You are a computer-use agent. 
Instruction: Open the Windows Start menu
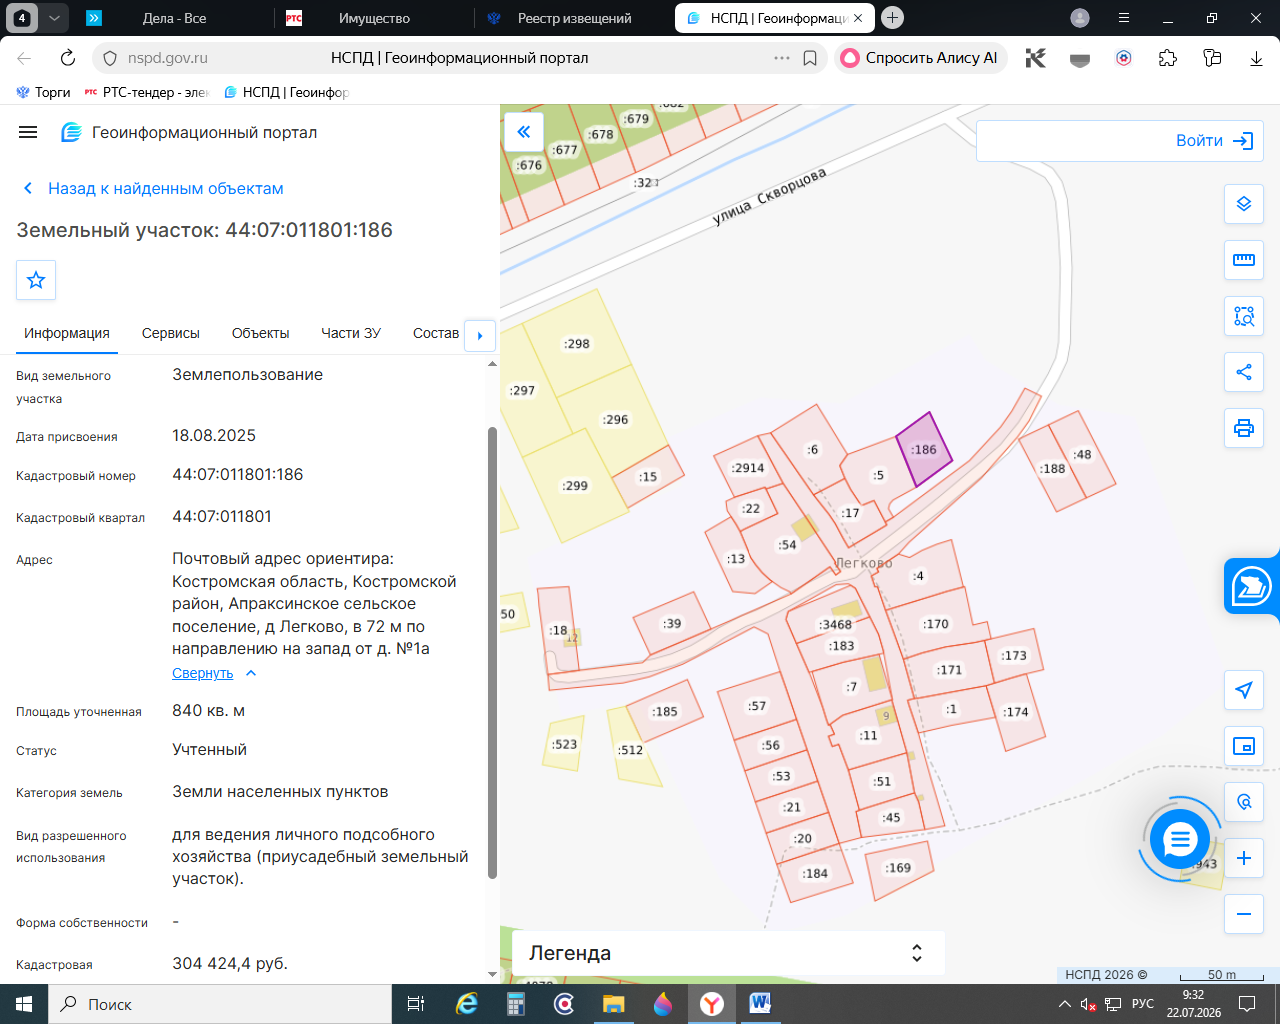click(24, 1004)
